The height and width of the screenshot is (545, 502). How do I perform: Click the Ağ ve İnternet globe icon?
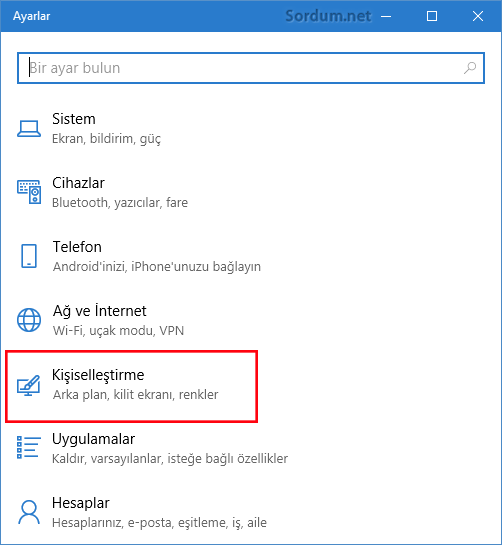coord(29,320)
